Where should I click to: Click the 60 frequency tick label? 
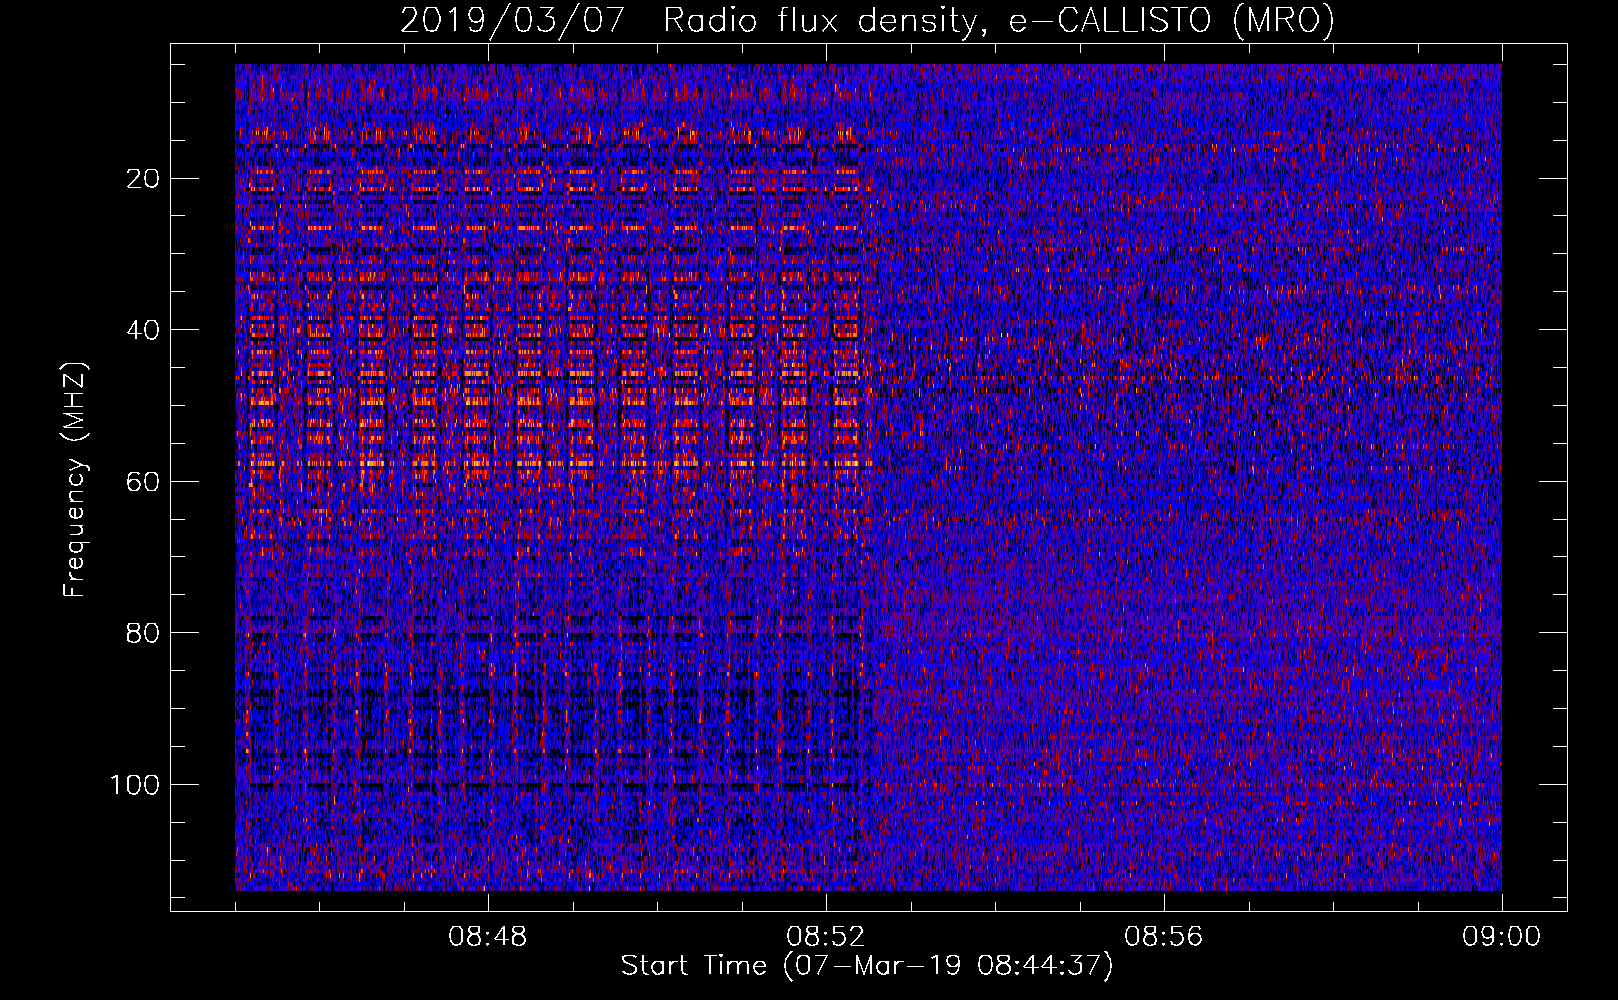tap(143, 482)
